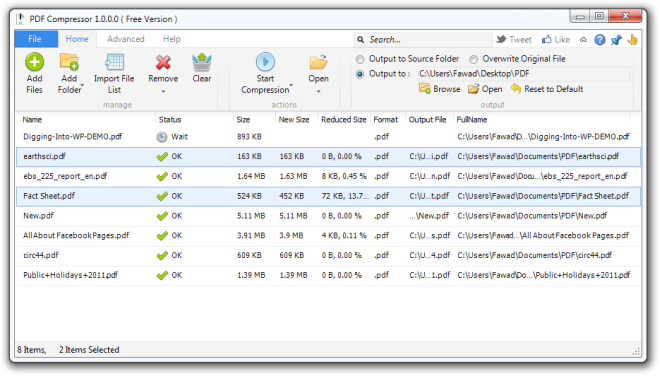Switch to the Advanced tab
Viewport: 660px width, 376px height.
(126, 39)
